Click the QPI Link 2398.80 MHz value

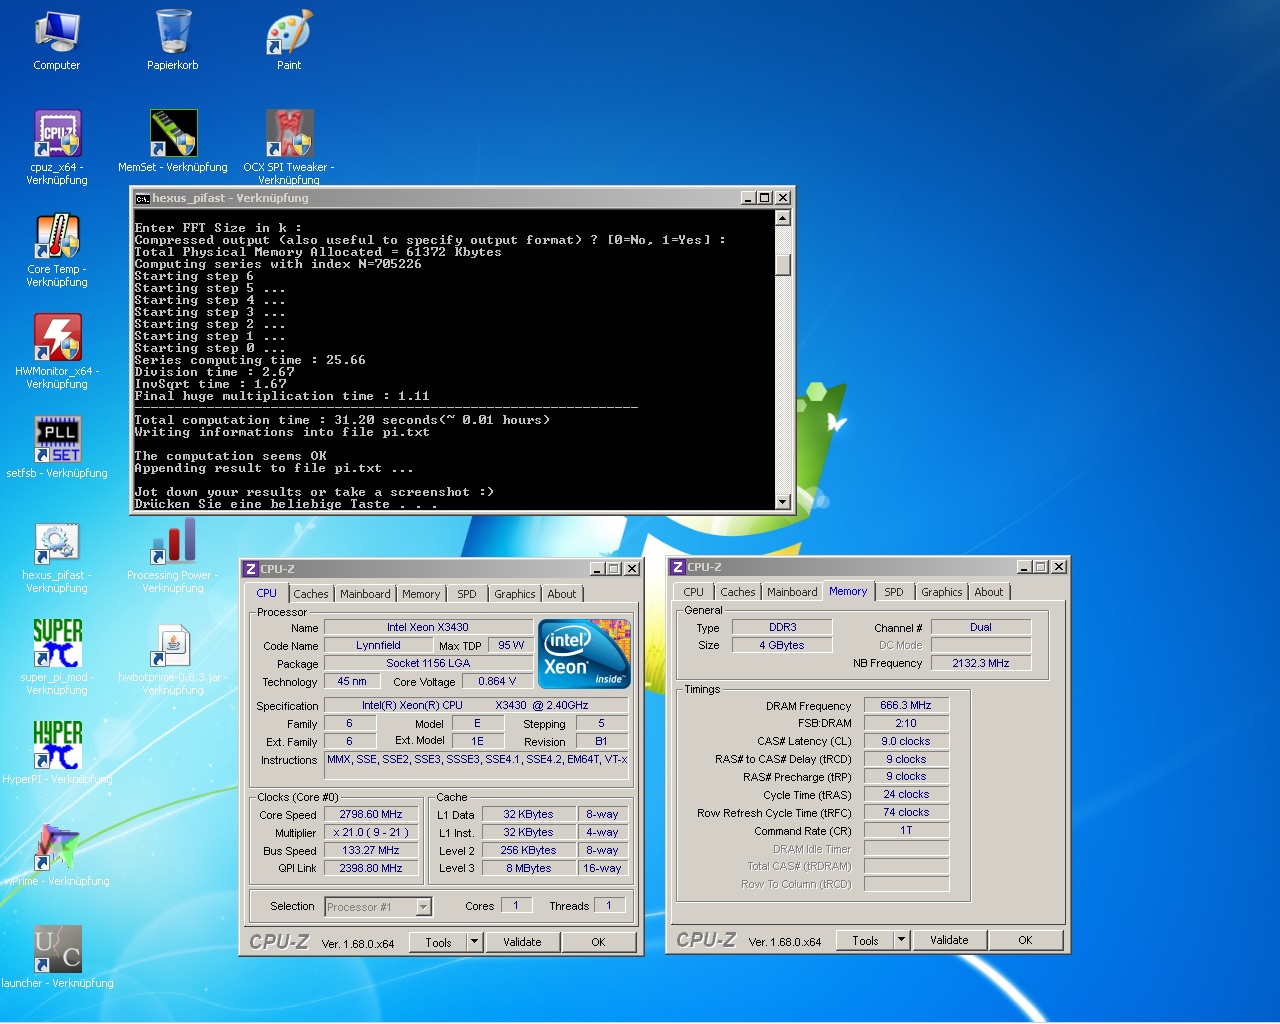[371, 868]
